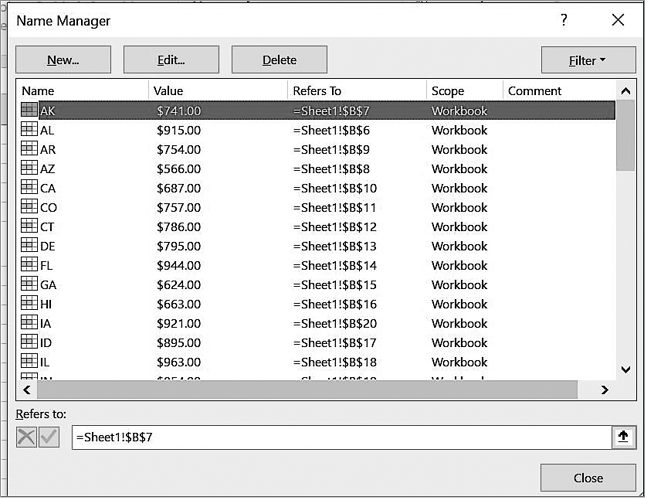
Task: Click the checkmark accept icon
Action: [x=49, y=437]
